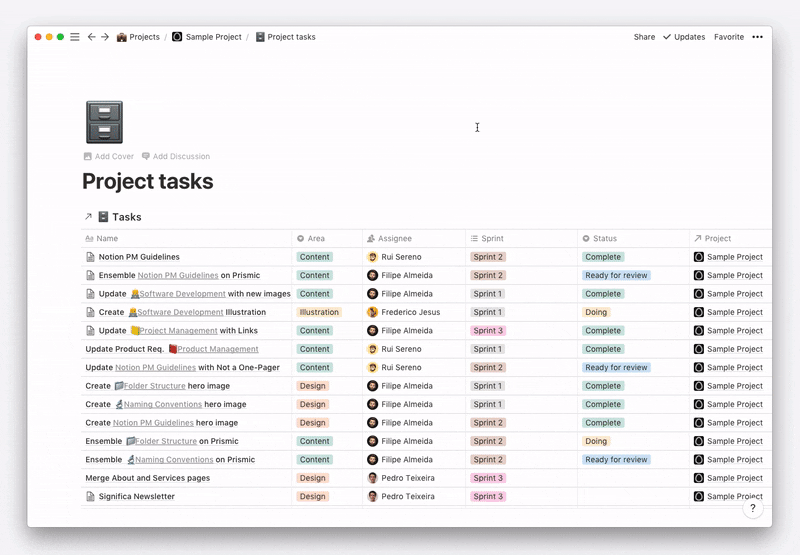Image resolution: width=800 pixels, height=555 pixels.
Task: Click the page icon of Notion PM Guidelines row
Action: tap(90, 257)
